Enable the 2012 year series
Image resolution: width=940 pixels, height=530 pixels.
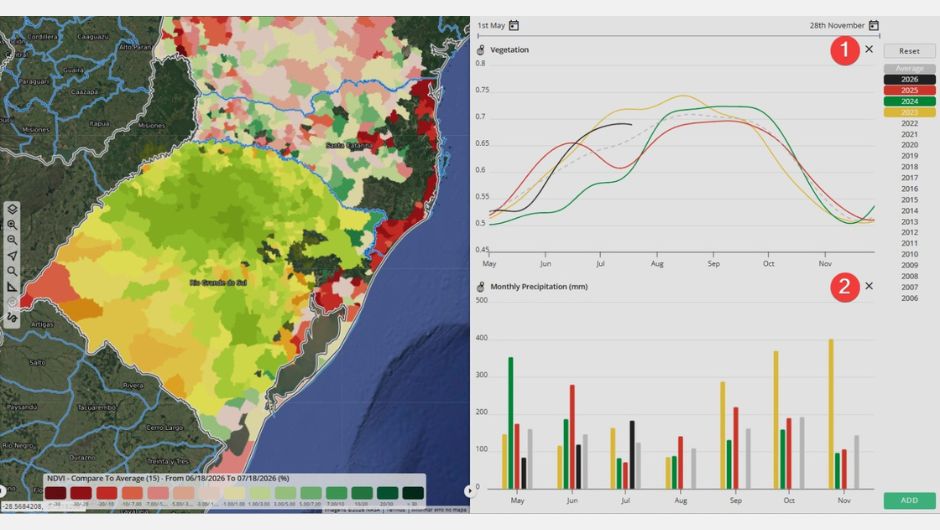coord(909,232)
